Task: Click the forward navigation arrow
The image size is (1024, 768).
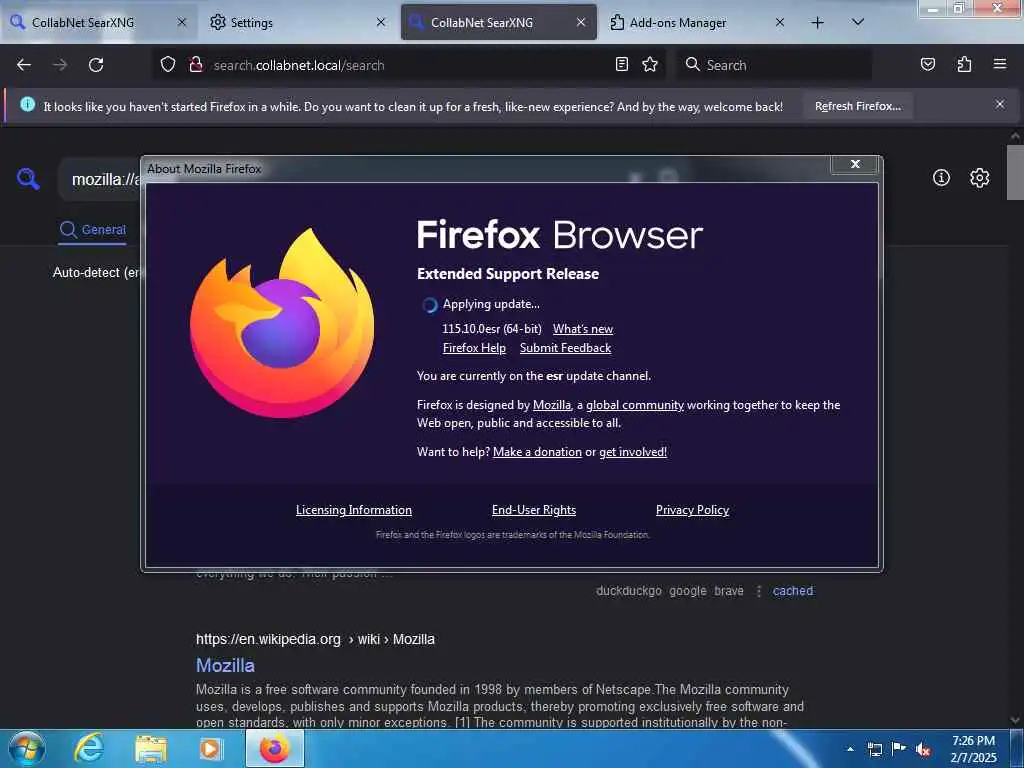Action: pyautogui.click(x=59, y=65)
